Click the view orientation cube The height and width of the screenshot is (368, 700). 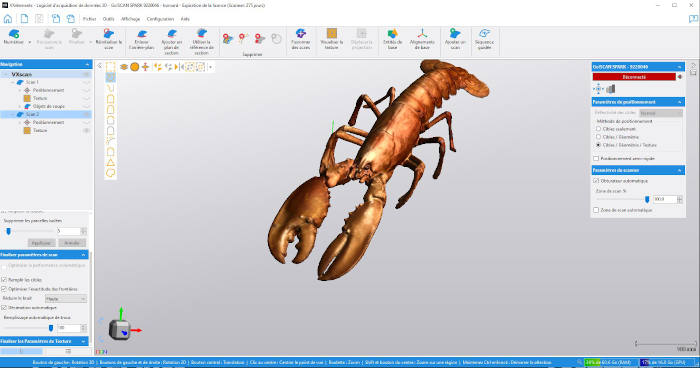click(x=120, y=330)
